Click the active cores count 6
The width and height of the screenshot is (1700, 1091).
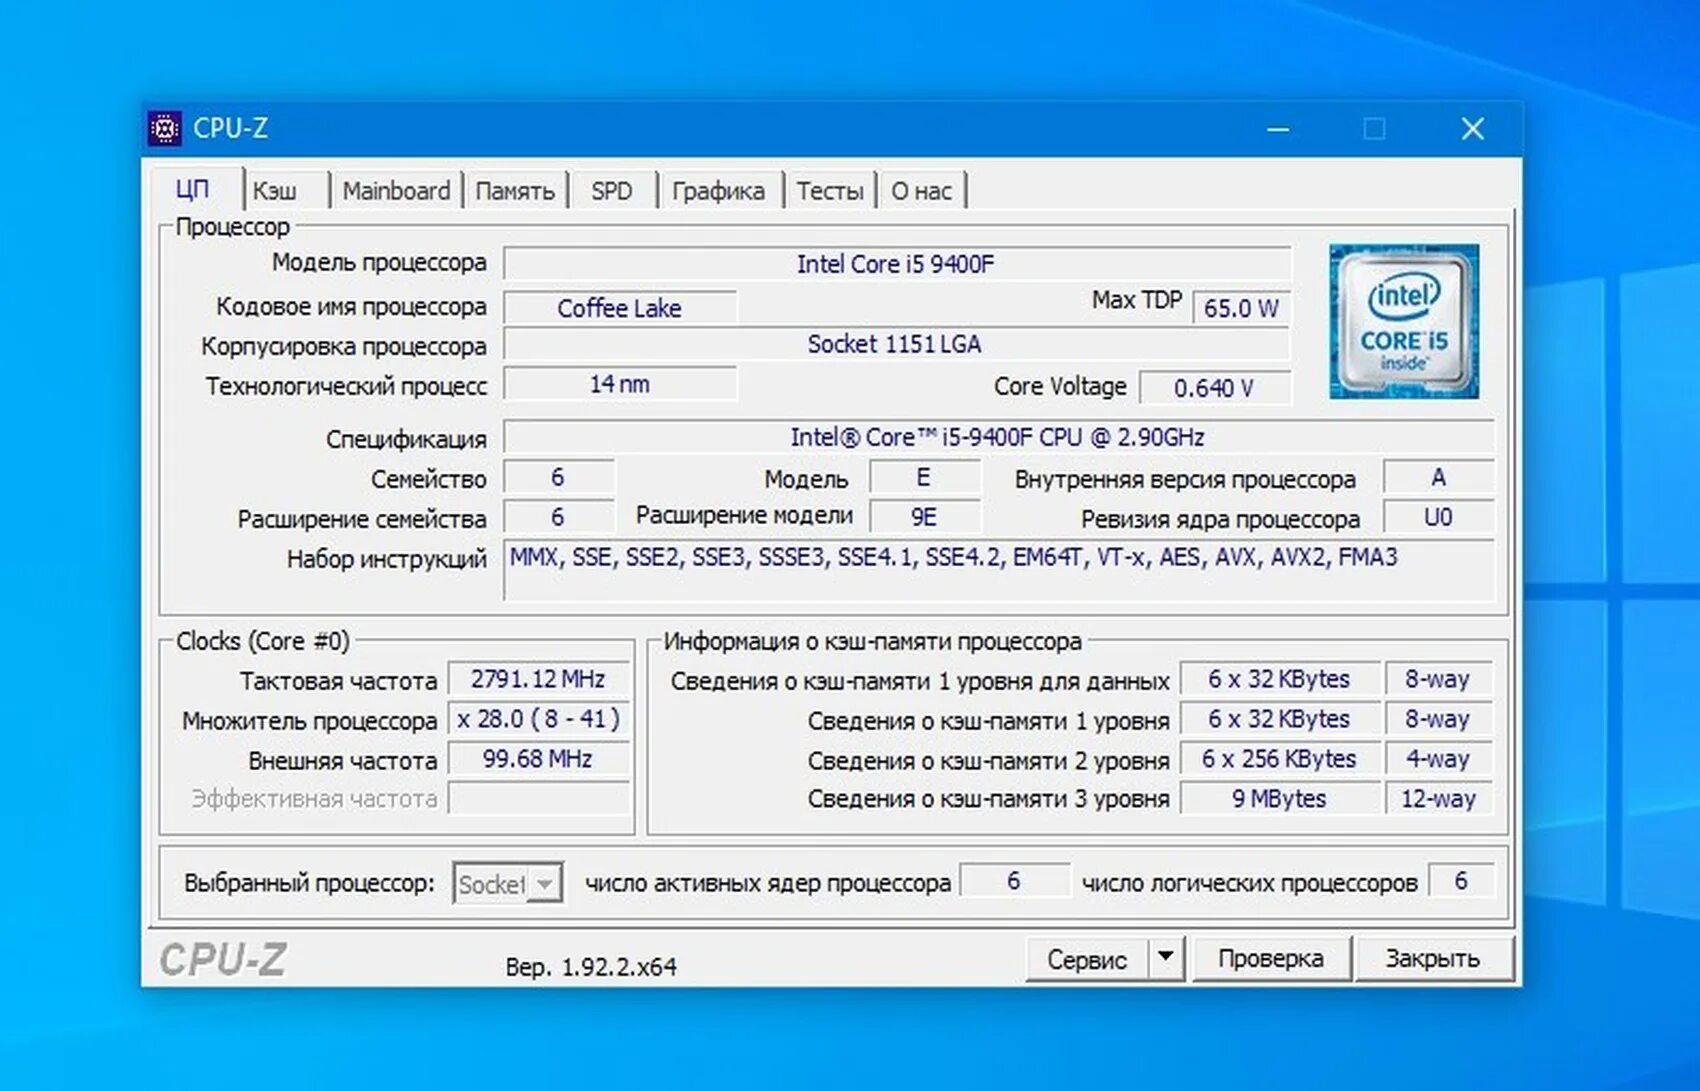1014,881
